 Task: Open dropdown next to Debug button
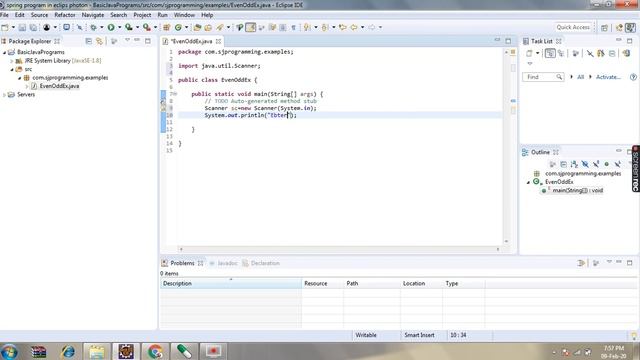point(102,27)
